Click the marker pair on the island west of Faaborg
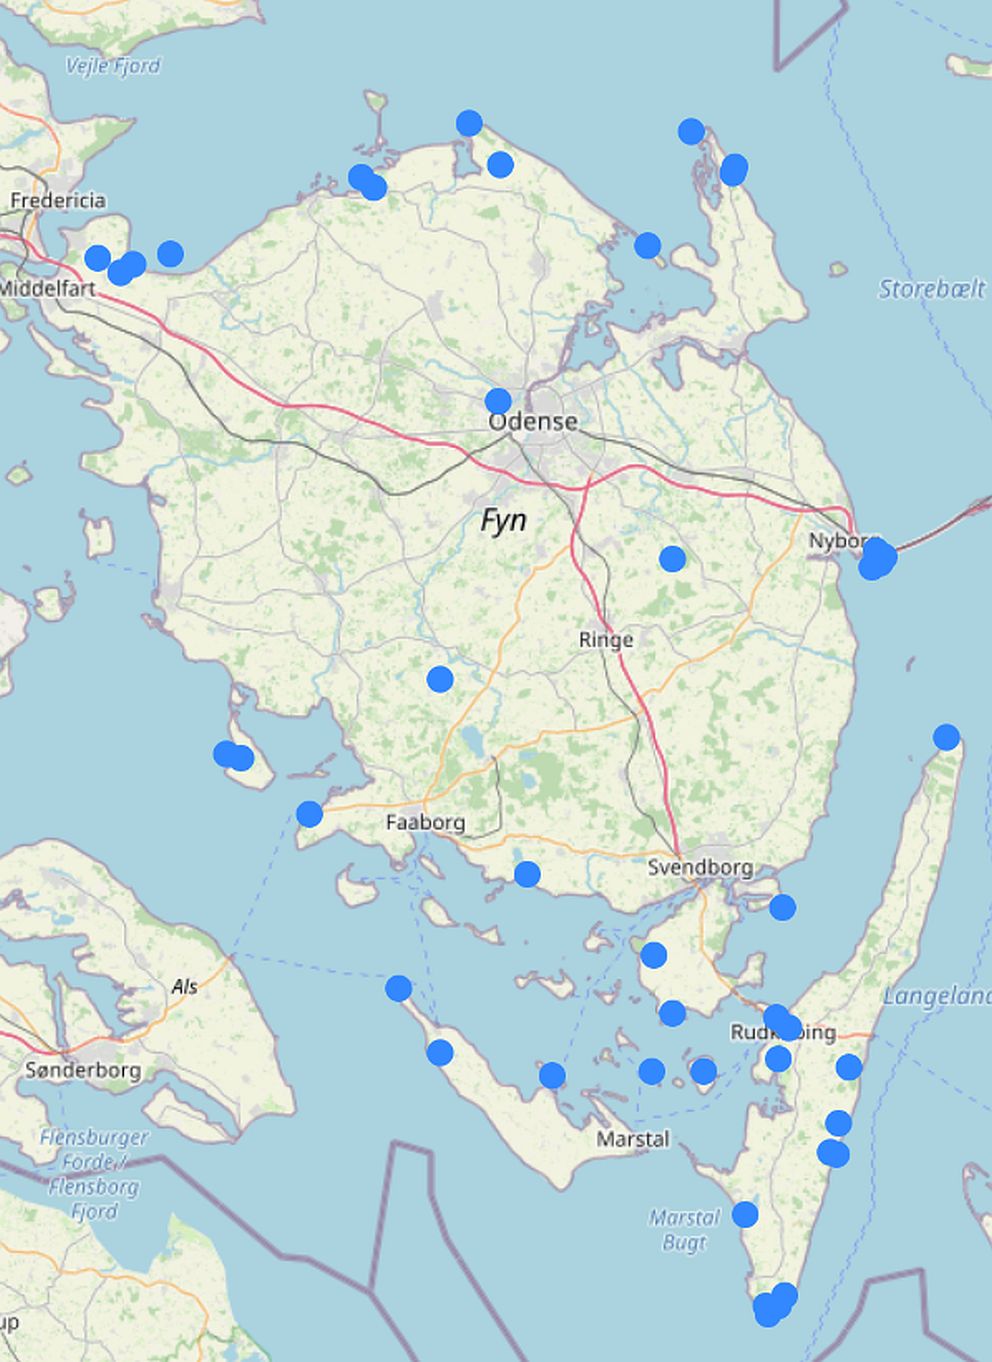Image resolution: width=992 pixels, height=1362 pixels. click(x=233, y=756)
